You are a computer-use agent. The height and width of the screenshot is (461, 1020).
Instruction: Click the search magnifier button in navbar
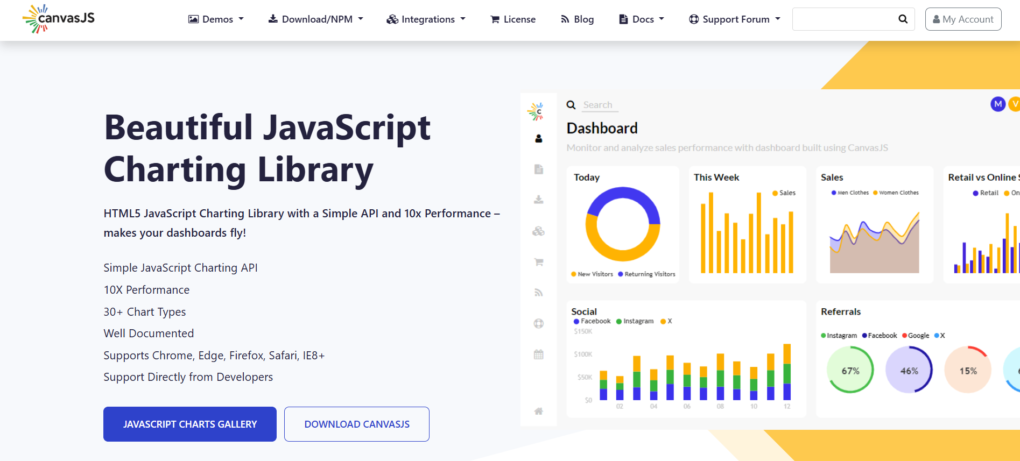903,19
